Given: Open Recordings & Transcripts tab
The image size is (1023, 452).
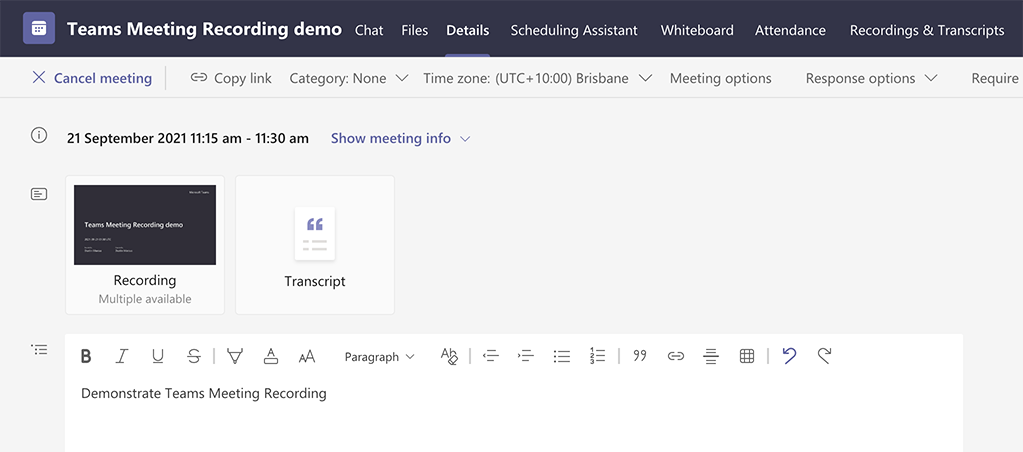Looking at the screenshot, I should coord(927,30).
